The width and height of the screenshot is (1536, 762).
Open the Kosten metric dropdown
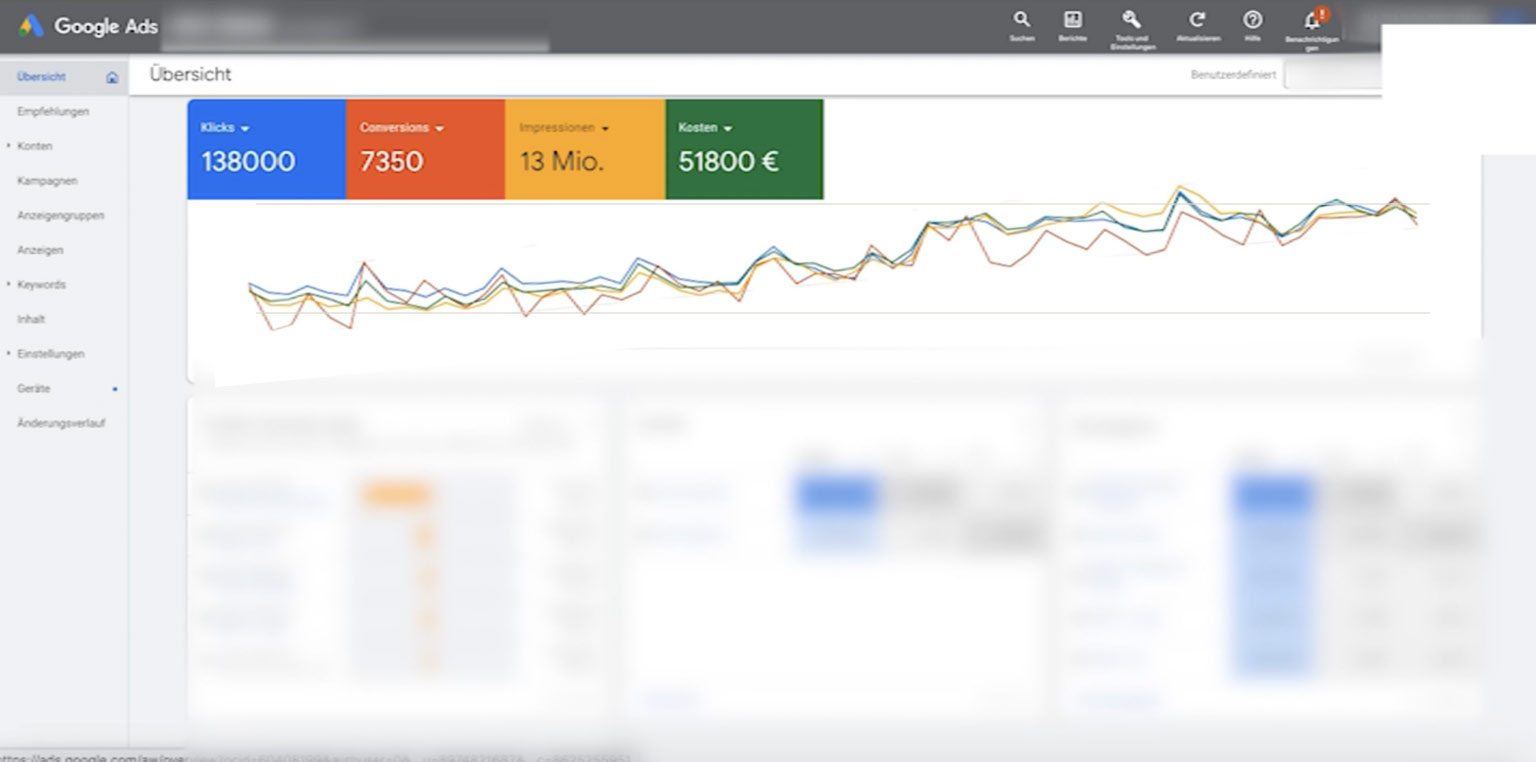[727, 128]
